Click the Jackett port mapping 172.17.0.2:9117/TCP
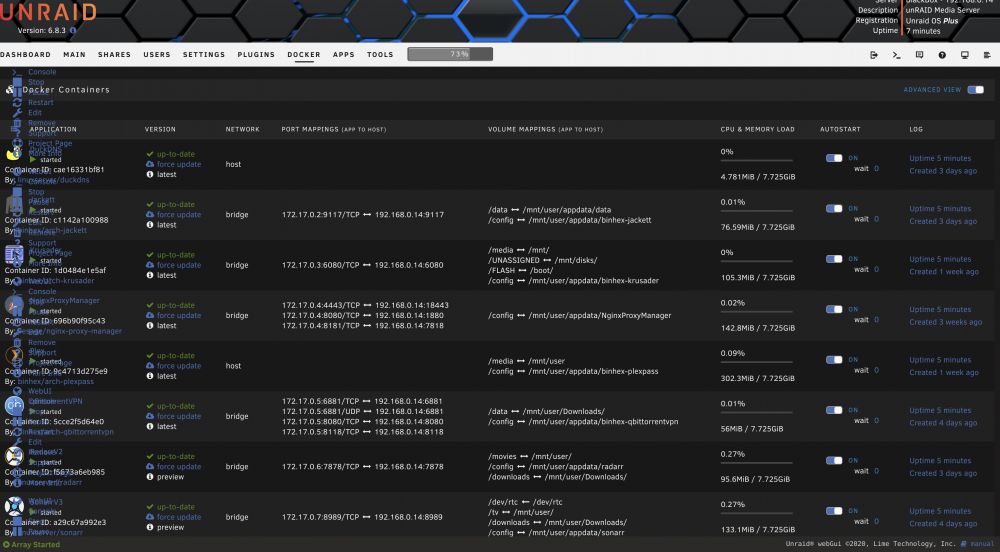The image size is (1000, 552). click(x=321, y=215)
